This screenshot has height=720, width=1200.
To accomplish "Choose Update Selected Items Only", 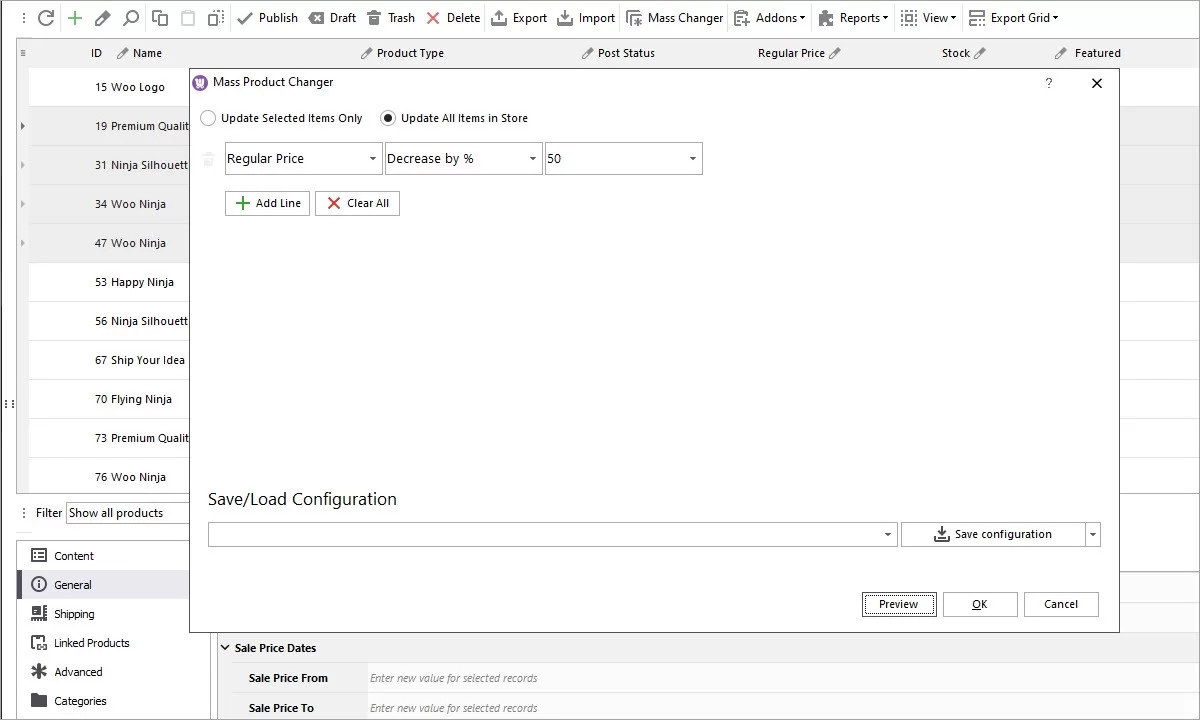I will click(x=208, y=117).
